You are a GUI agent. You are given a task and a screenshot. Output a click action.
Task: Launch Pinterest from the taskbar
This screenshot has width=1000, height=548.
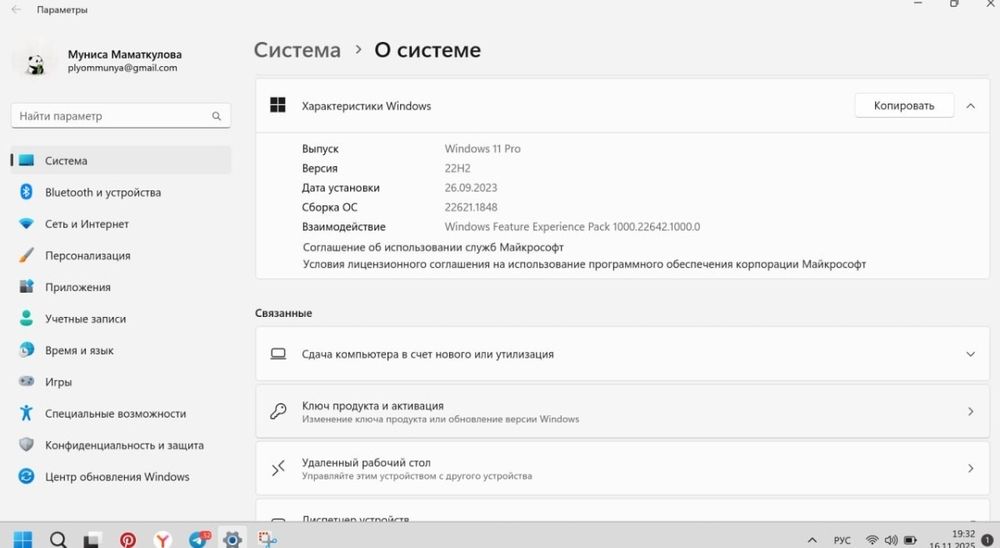click(x=128, y=540)
